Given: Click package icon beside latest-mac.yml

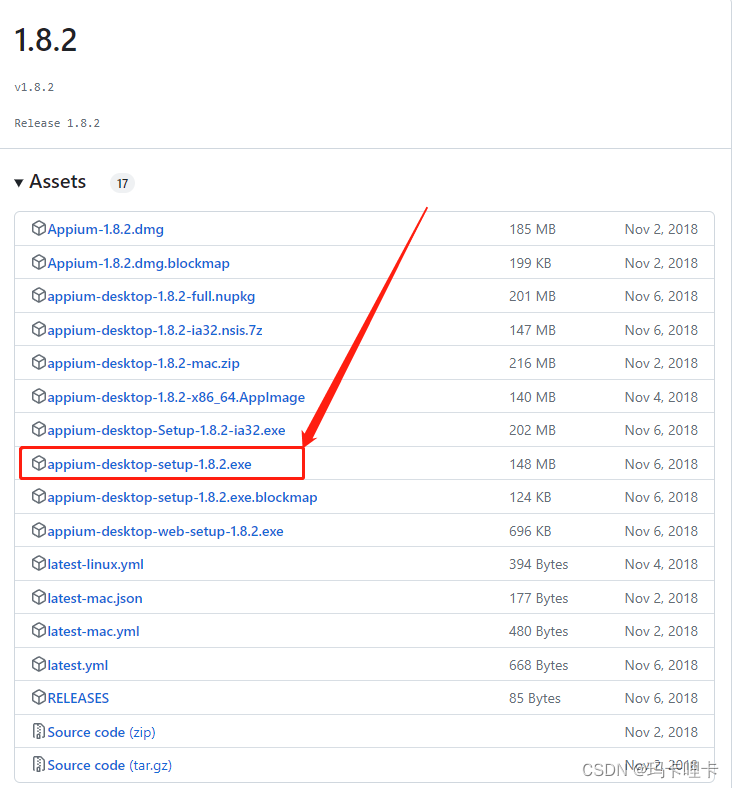Looking at the screenshot, I should (x=39, y=630).
